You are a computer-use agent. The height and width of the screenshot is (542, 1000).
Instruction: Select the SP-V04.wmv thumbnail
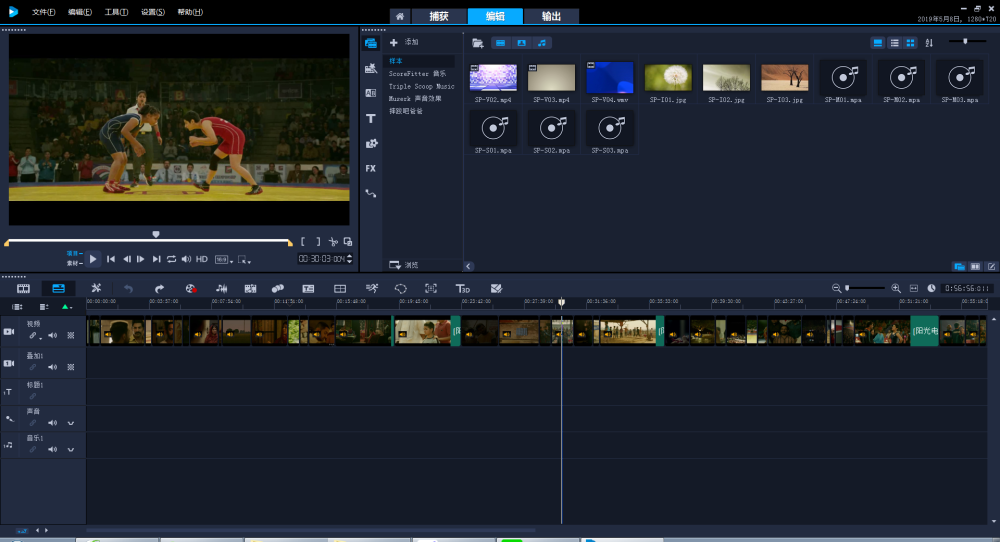(x=610, y=78)
